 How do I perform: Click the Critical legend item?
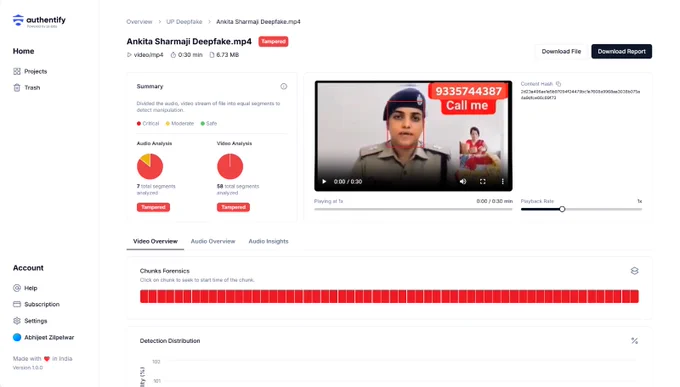pyautogui.click(x=148, y=124)
